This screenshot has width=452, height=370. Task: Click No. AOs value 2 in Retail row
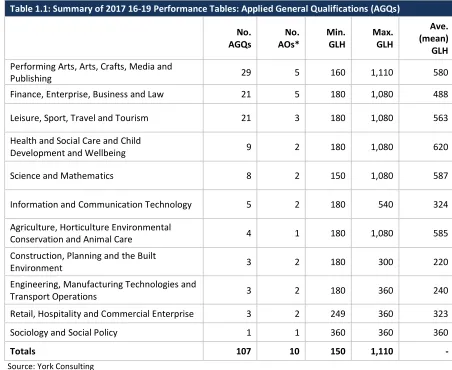click(297, 314)
